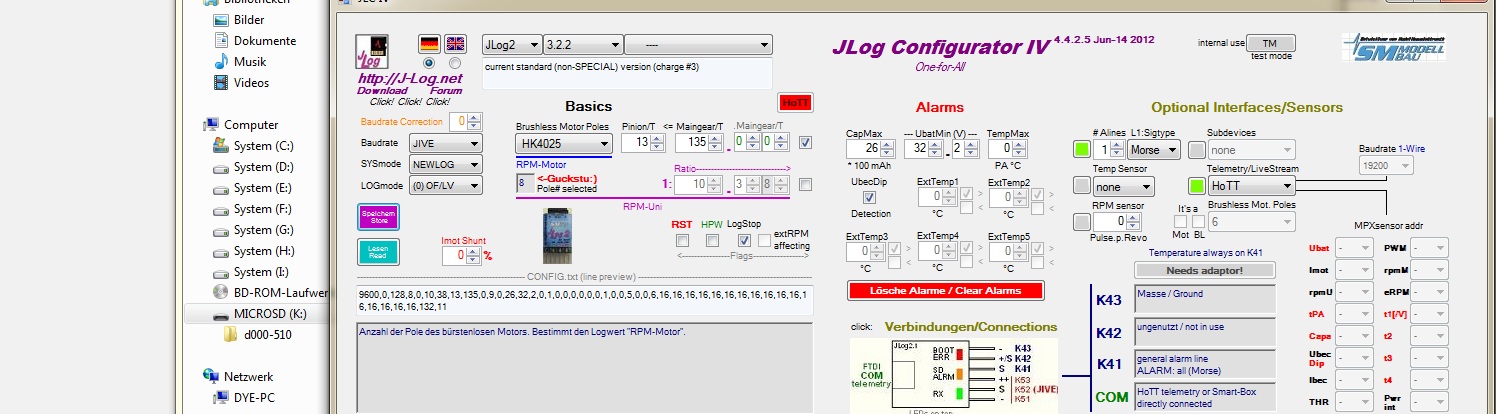Open the LOGmode (0) OF/LV dropdown
The image size is (1496, 414).
(447, 185)
